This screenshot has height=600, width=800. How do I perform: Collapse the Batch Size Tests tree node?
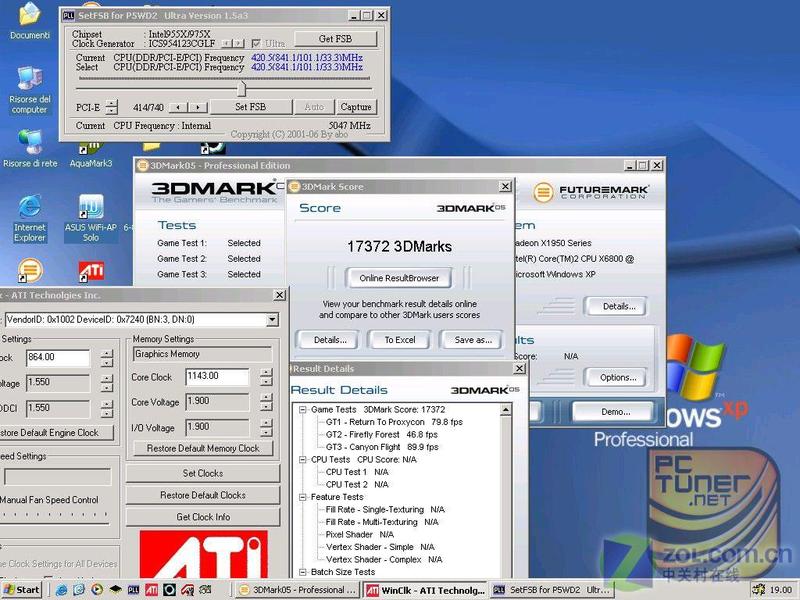coord(303,572)
